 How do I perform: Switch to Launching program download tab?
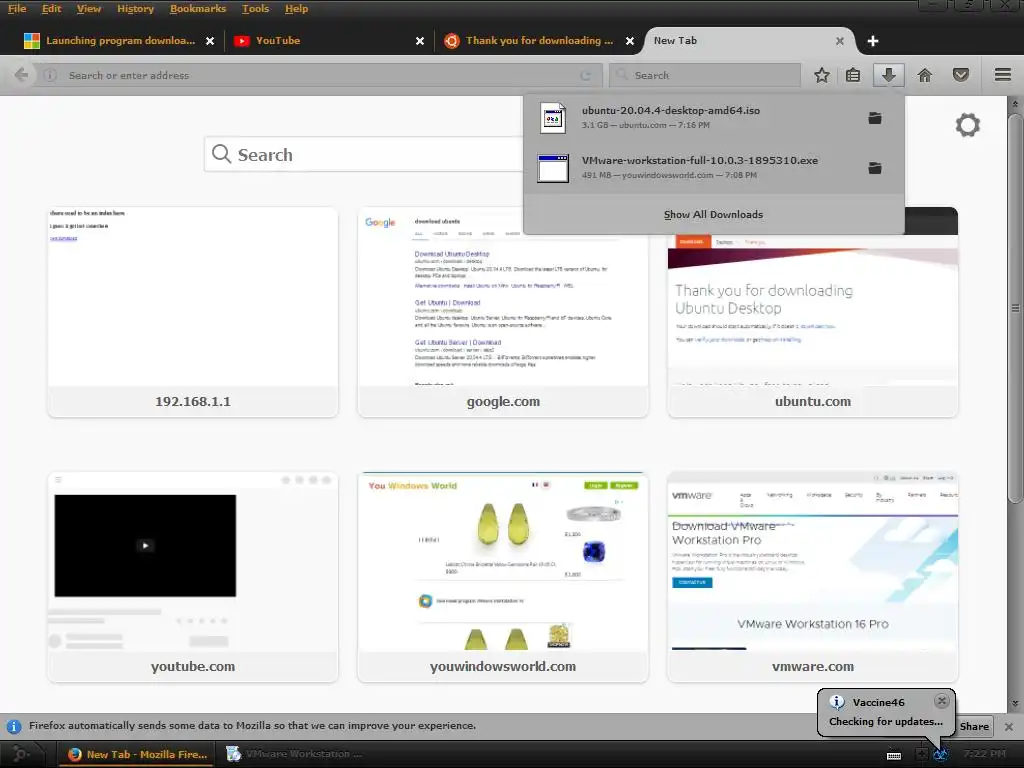[118, 41]
